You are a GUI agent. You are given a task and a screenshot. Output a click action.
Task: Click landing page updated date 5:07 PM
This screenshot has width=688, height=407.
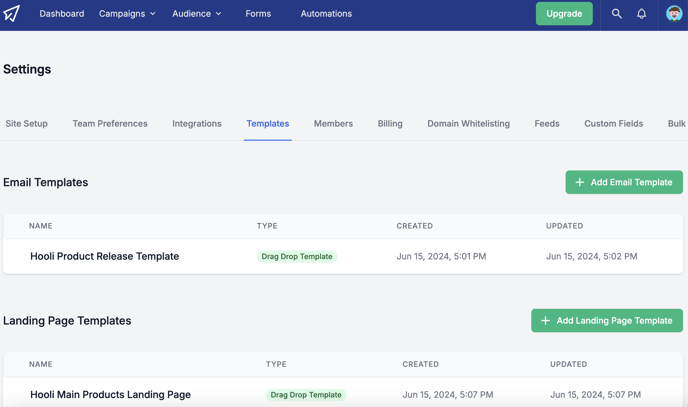pyautogui.click(x=595, y=395)
